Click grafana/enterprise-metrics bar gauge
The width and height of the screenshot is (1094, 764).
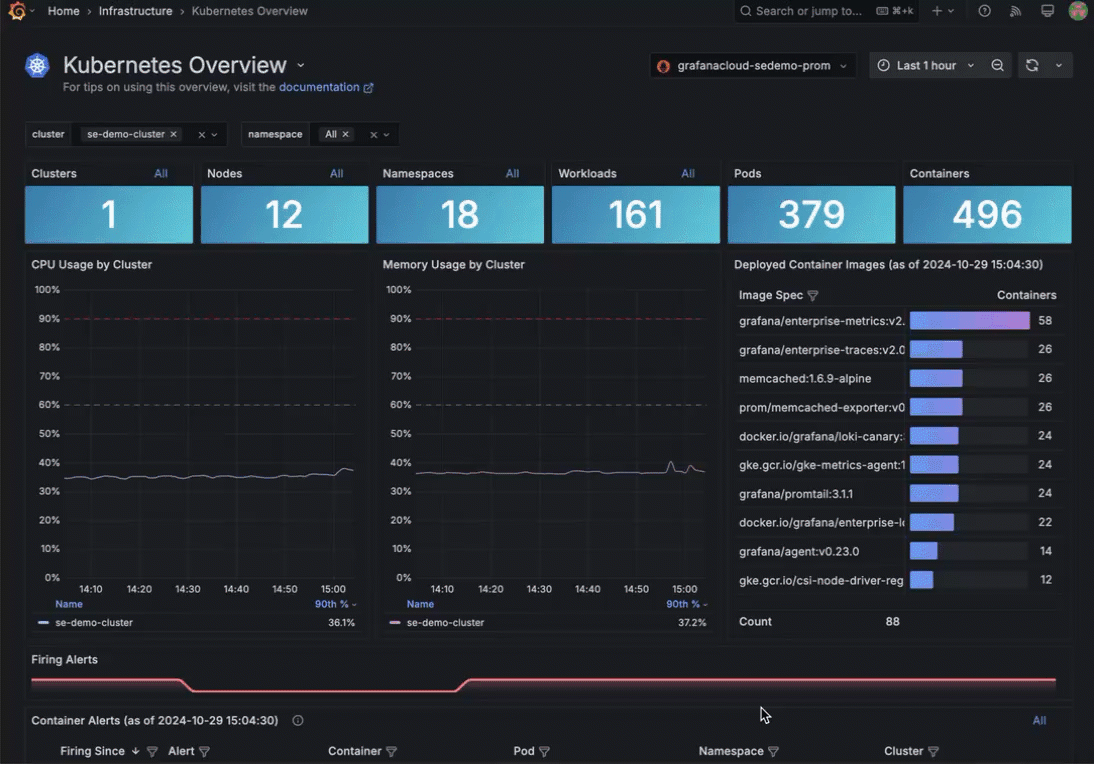[x=969, y=321]
